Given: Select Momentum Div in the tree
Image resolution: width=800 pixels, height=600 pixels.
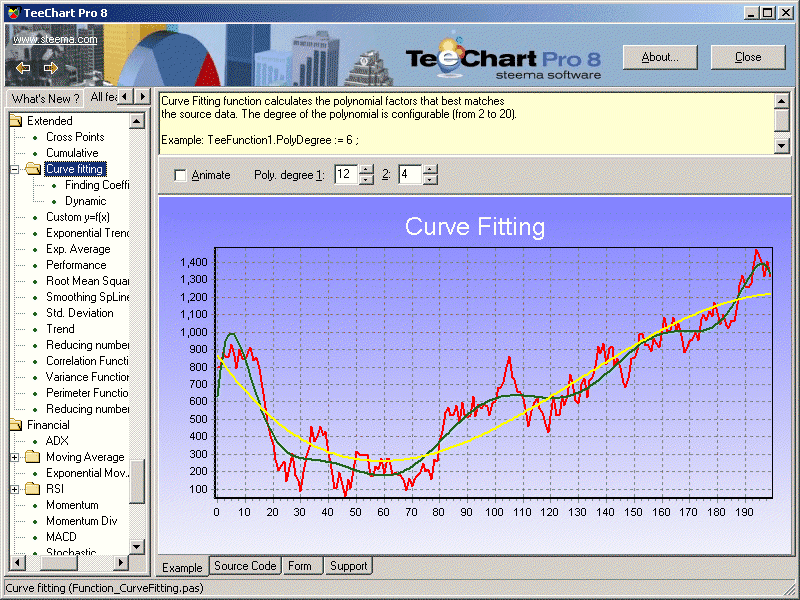Looking at the screenshot, I should (82, 521).
